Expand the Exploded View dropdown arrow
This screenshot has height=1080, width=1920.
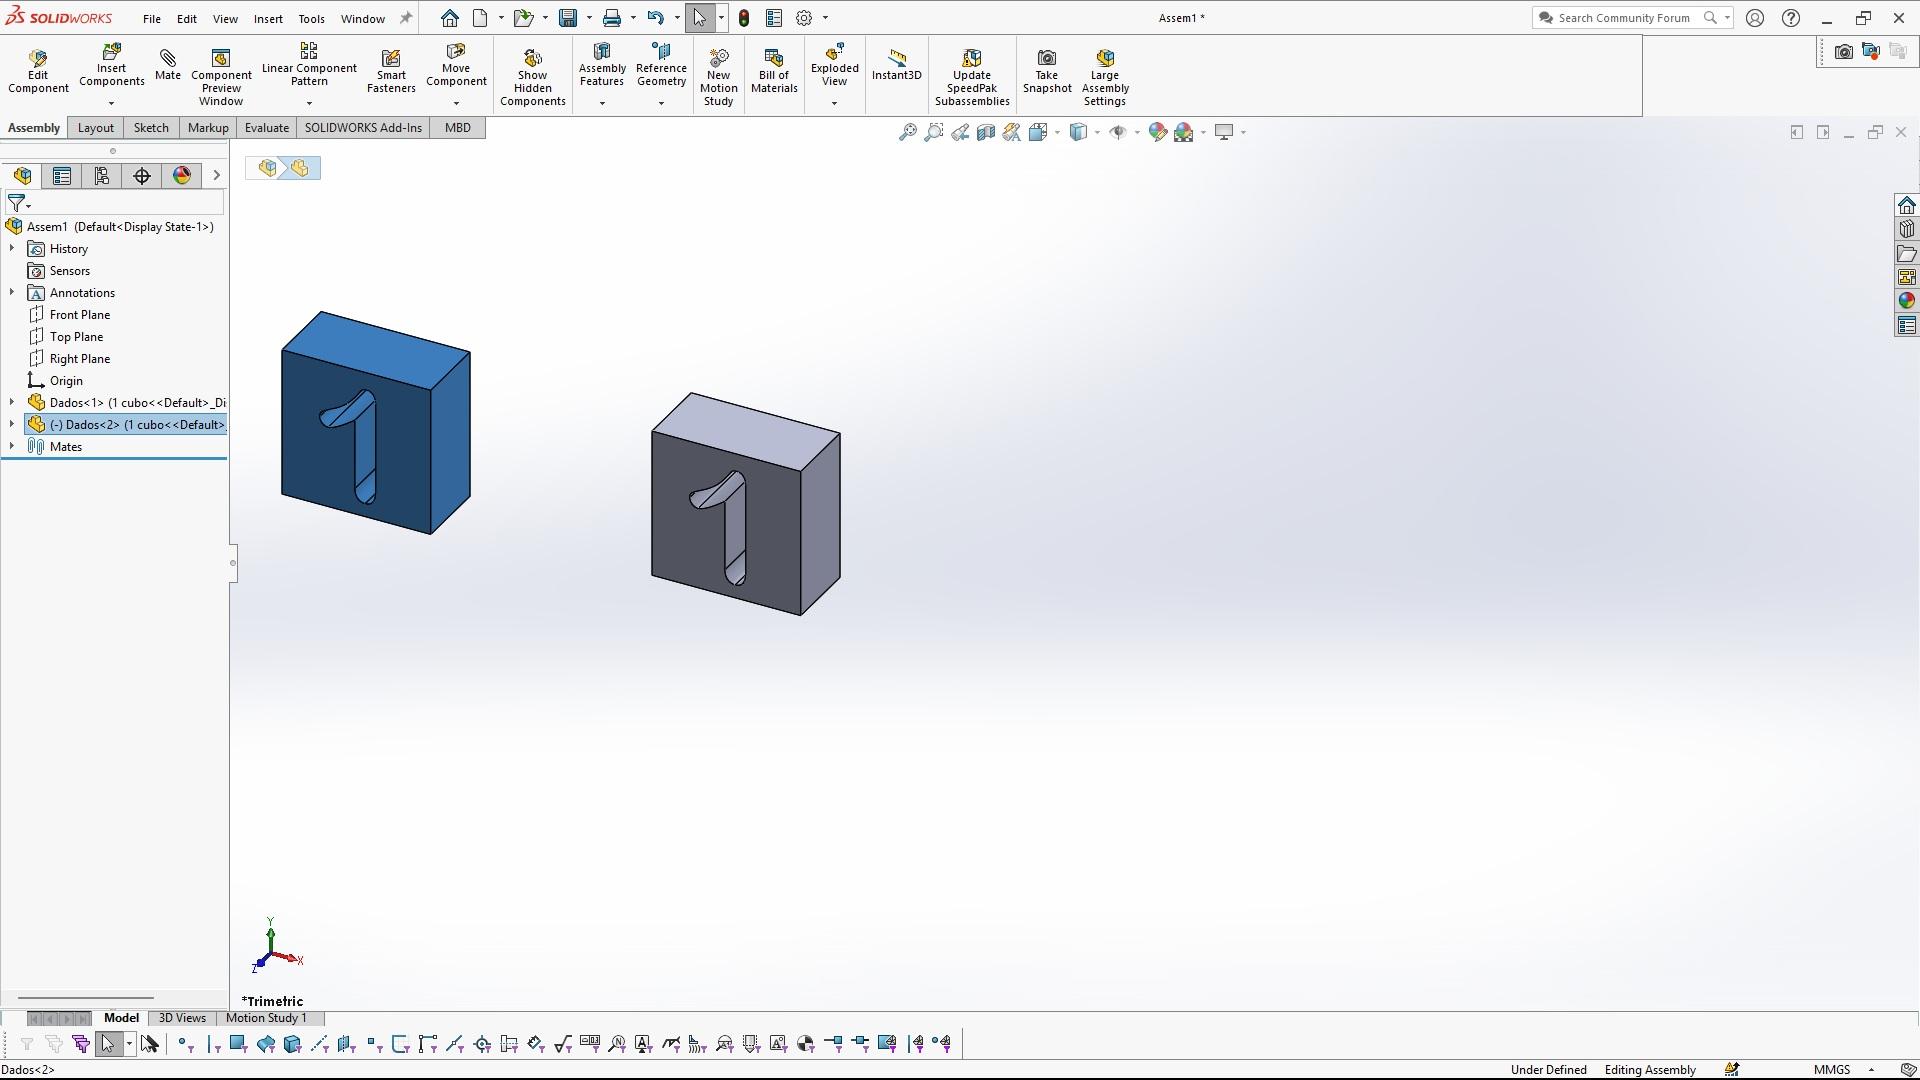[834, 103]
